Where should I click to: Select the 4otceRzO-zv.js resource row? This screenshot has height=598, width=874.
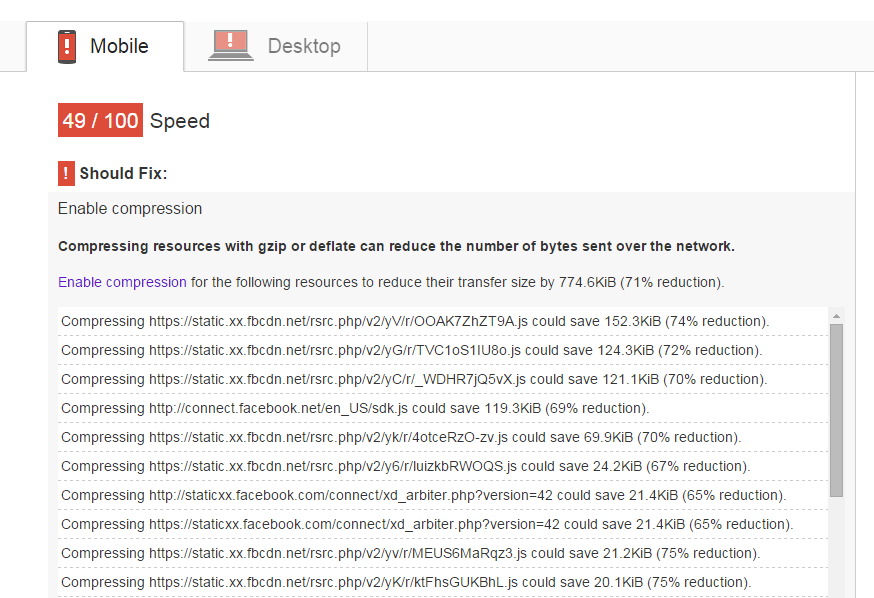click(x=401, y=437)
